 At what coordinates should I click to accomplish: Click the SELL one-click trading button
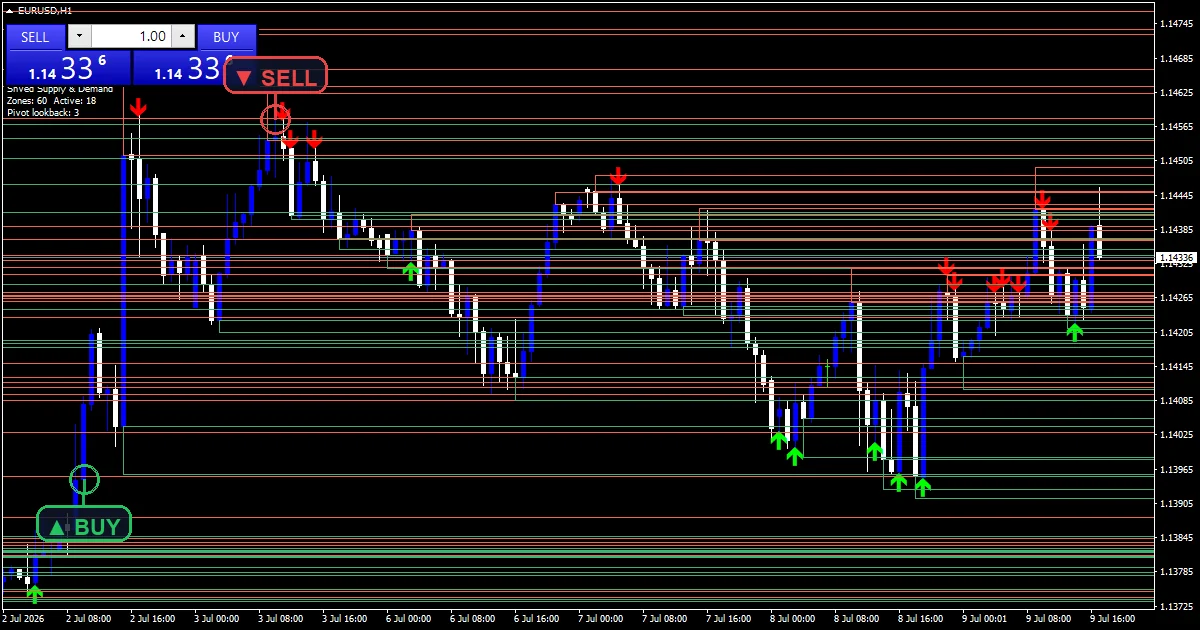click(x=35, y=37)
